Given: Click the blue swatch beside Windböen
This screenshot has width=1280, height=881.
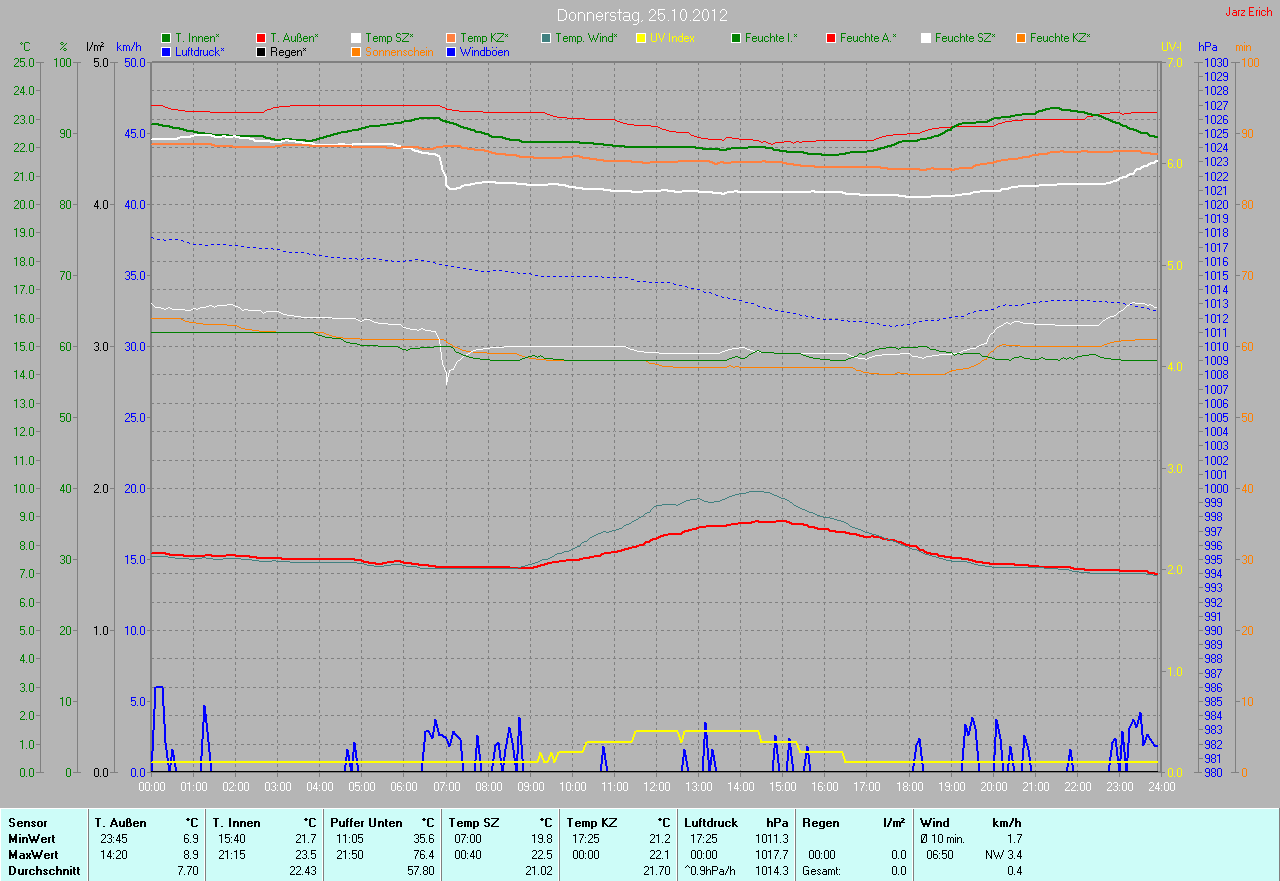Looking at the screenshot, I should (452, 51).
